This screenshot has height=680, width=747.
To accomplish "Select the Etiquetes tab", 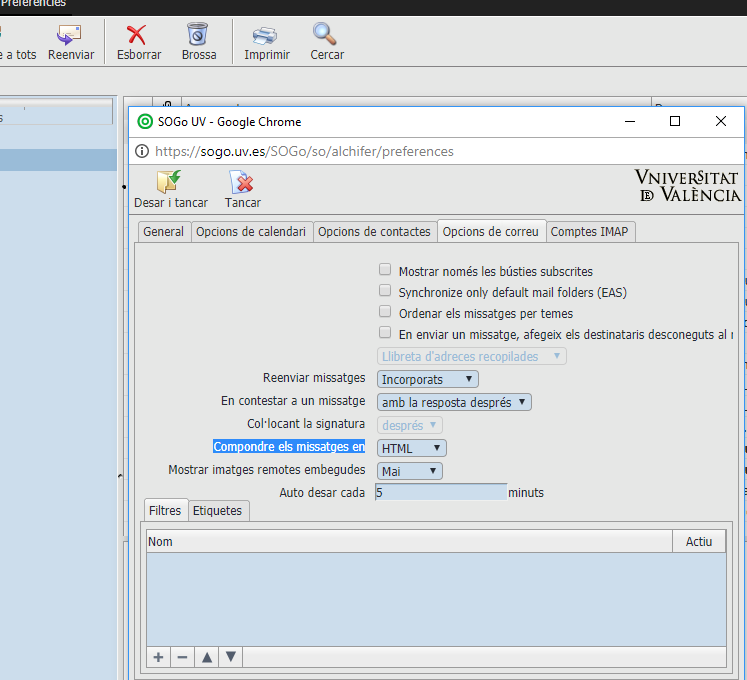I will [x=217, y=510].
